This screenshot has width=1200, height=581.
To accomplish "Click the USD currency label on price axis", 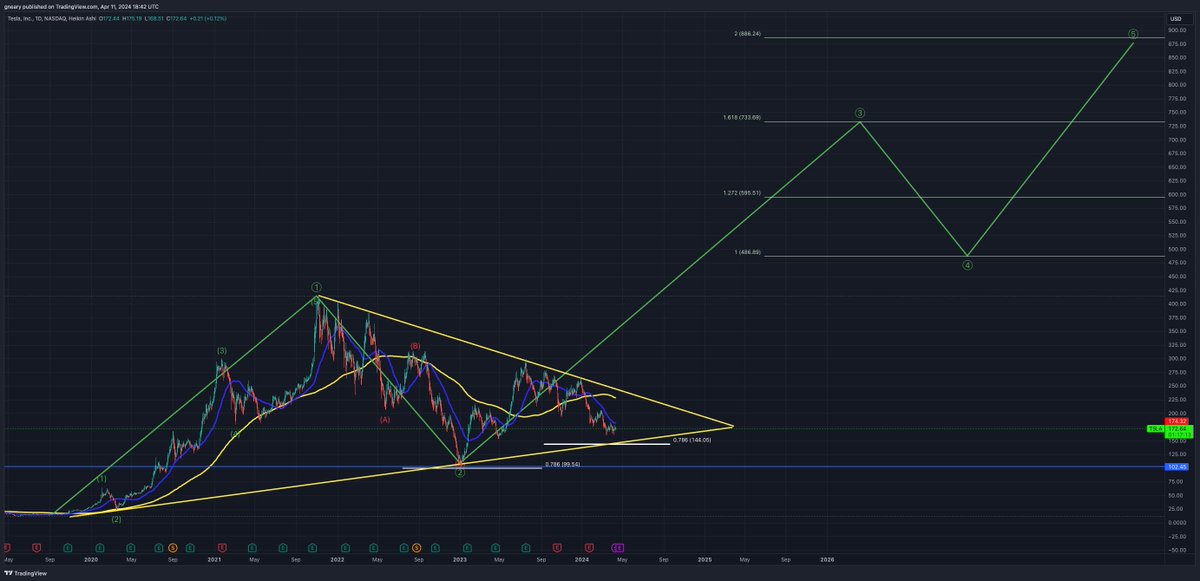I will point(1176,19).
